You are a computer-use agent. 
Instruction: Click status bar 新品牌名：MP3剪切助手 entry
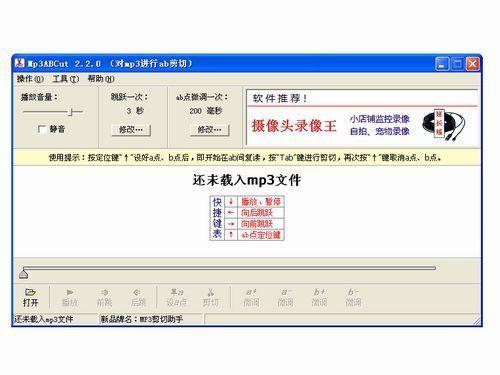[x=142, y=319]
